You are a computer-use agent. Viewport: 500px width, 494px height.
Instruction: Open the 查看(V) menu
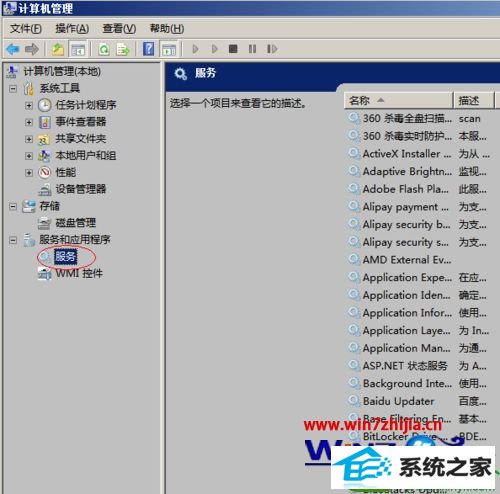point(119,29)
